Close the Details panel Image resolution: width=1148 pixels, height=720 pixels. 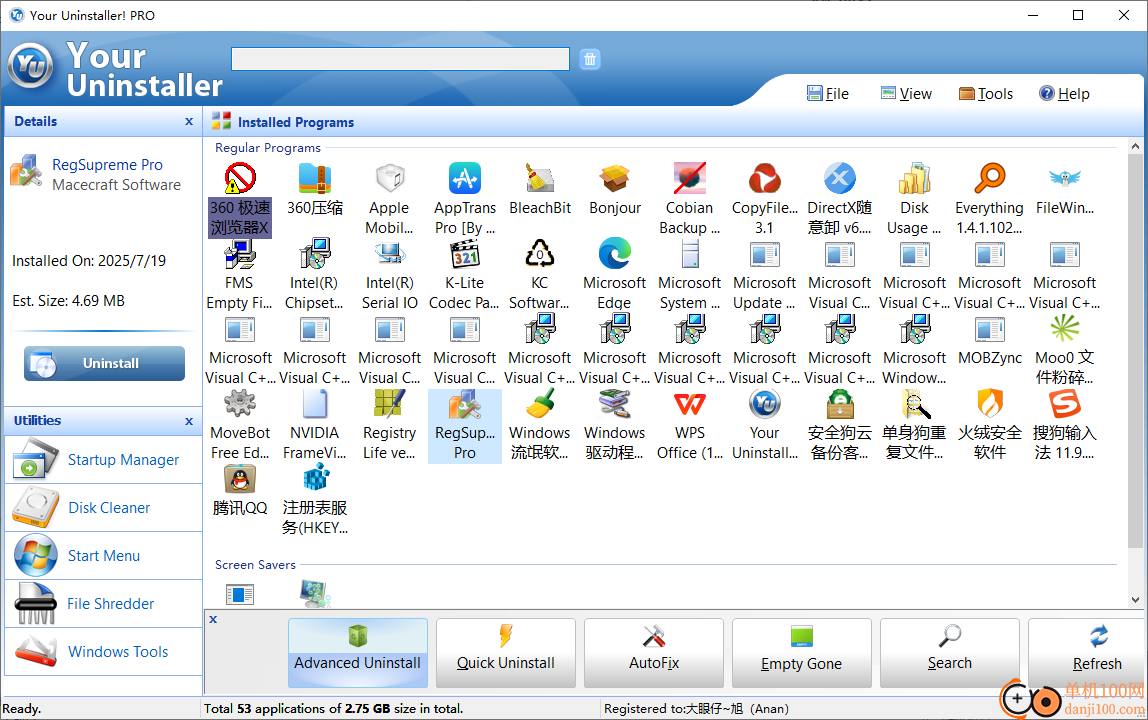point(189,122)
